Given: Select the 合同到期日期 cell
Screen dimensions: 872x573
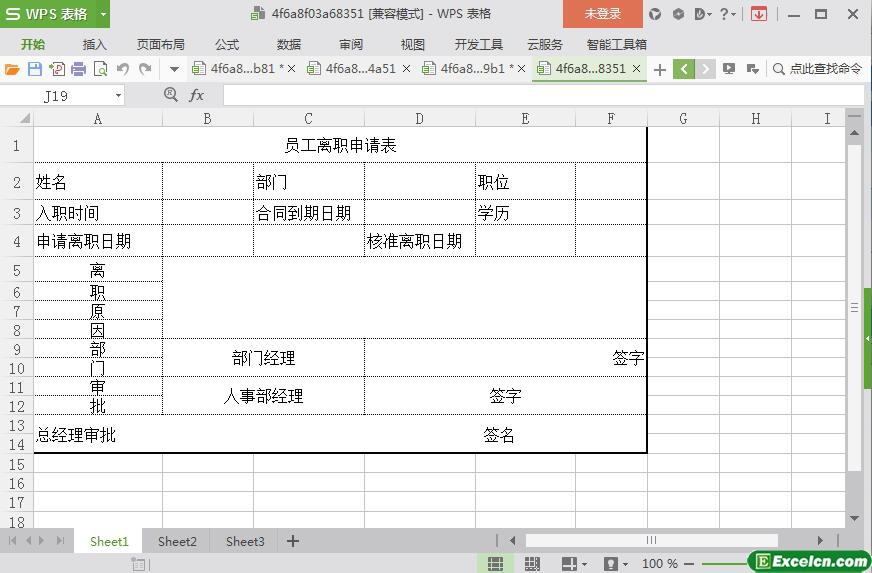Looking at the screenshot, I should point(309,213).
